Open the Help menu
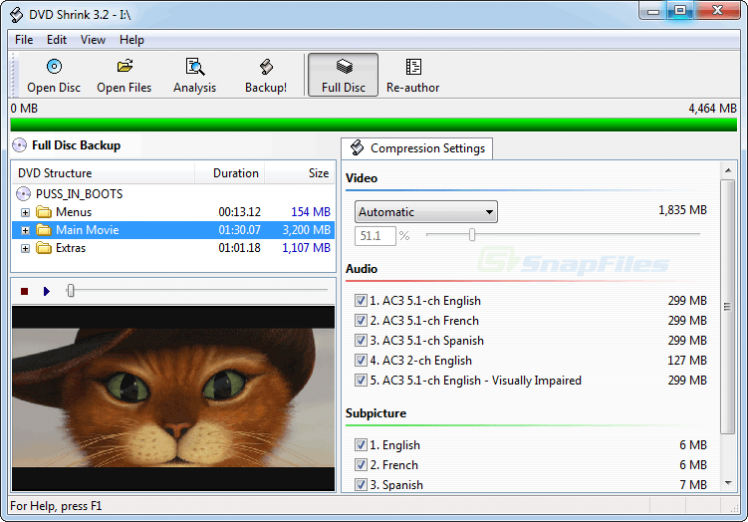Image resolution: width=748 pixels, height=522 pixels. pos(132,40)
